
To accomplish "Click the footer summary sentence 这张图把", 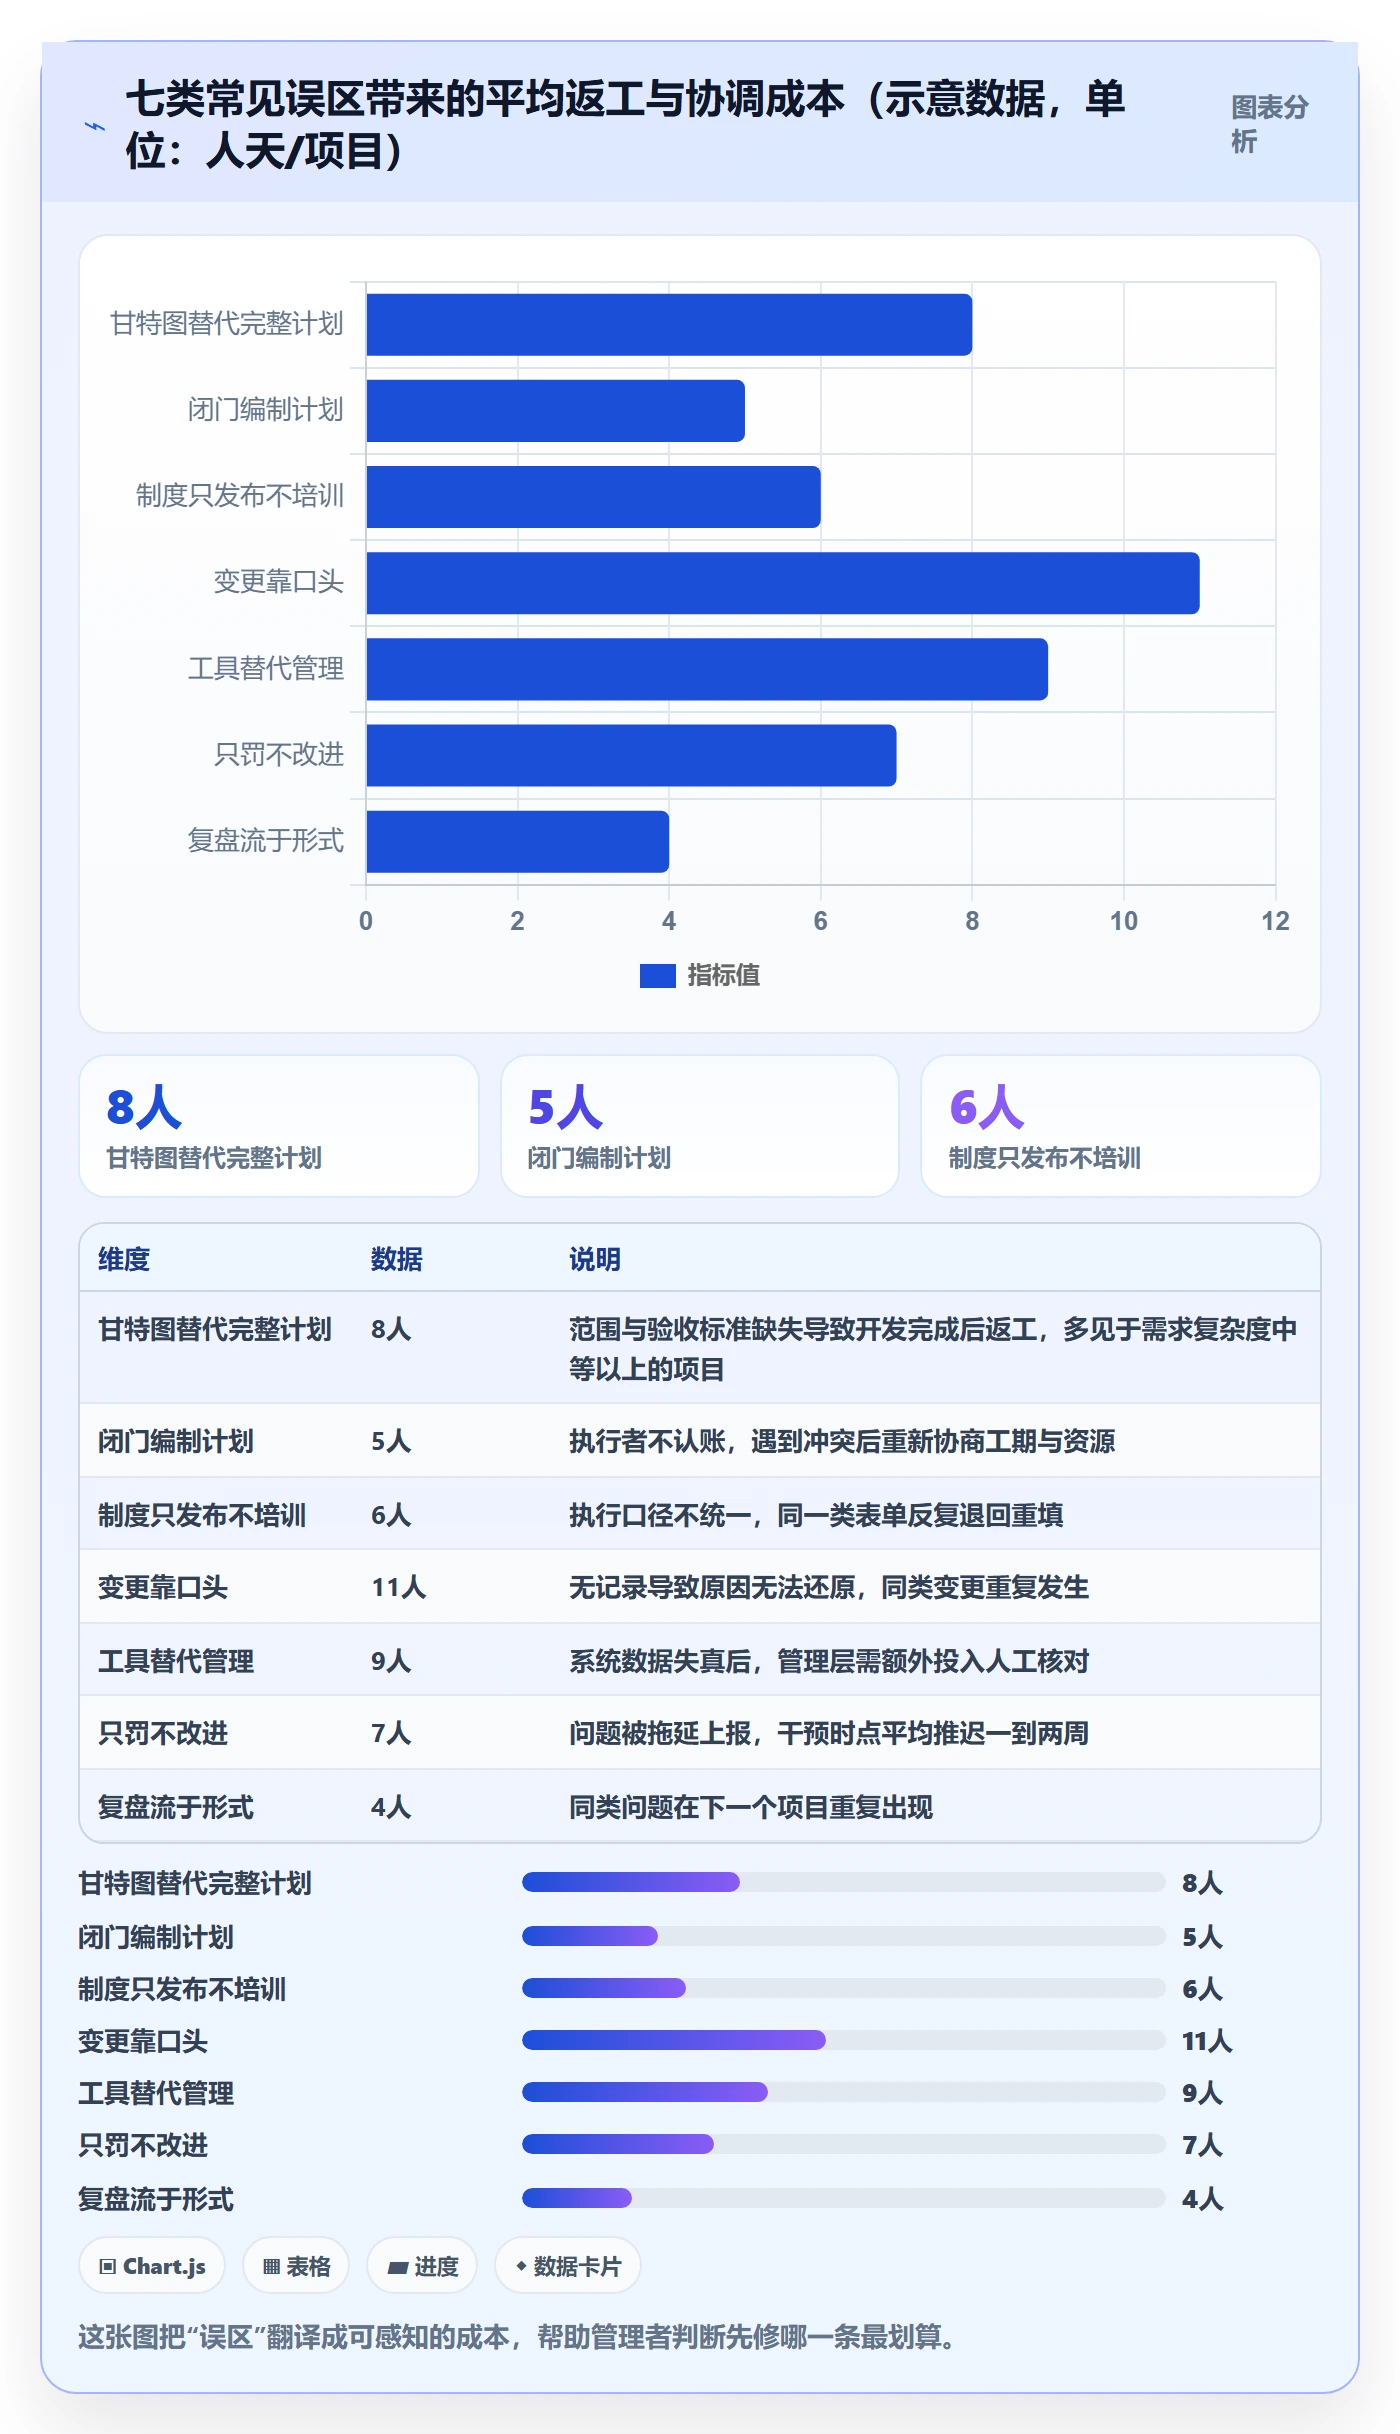I will [520, 2337].
